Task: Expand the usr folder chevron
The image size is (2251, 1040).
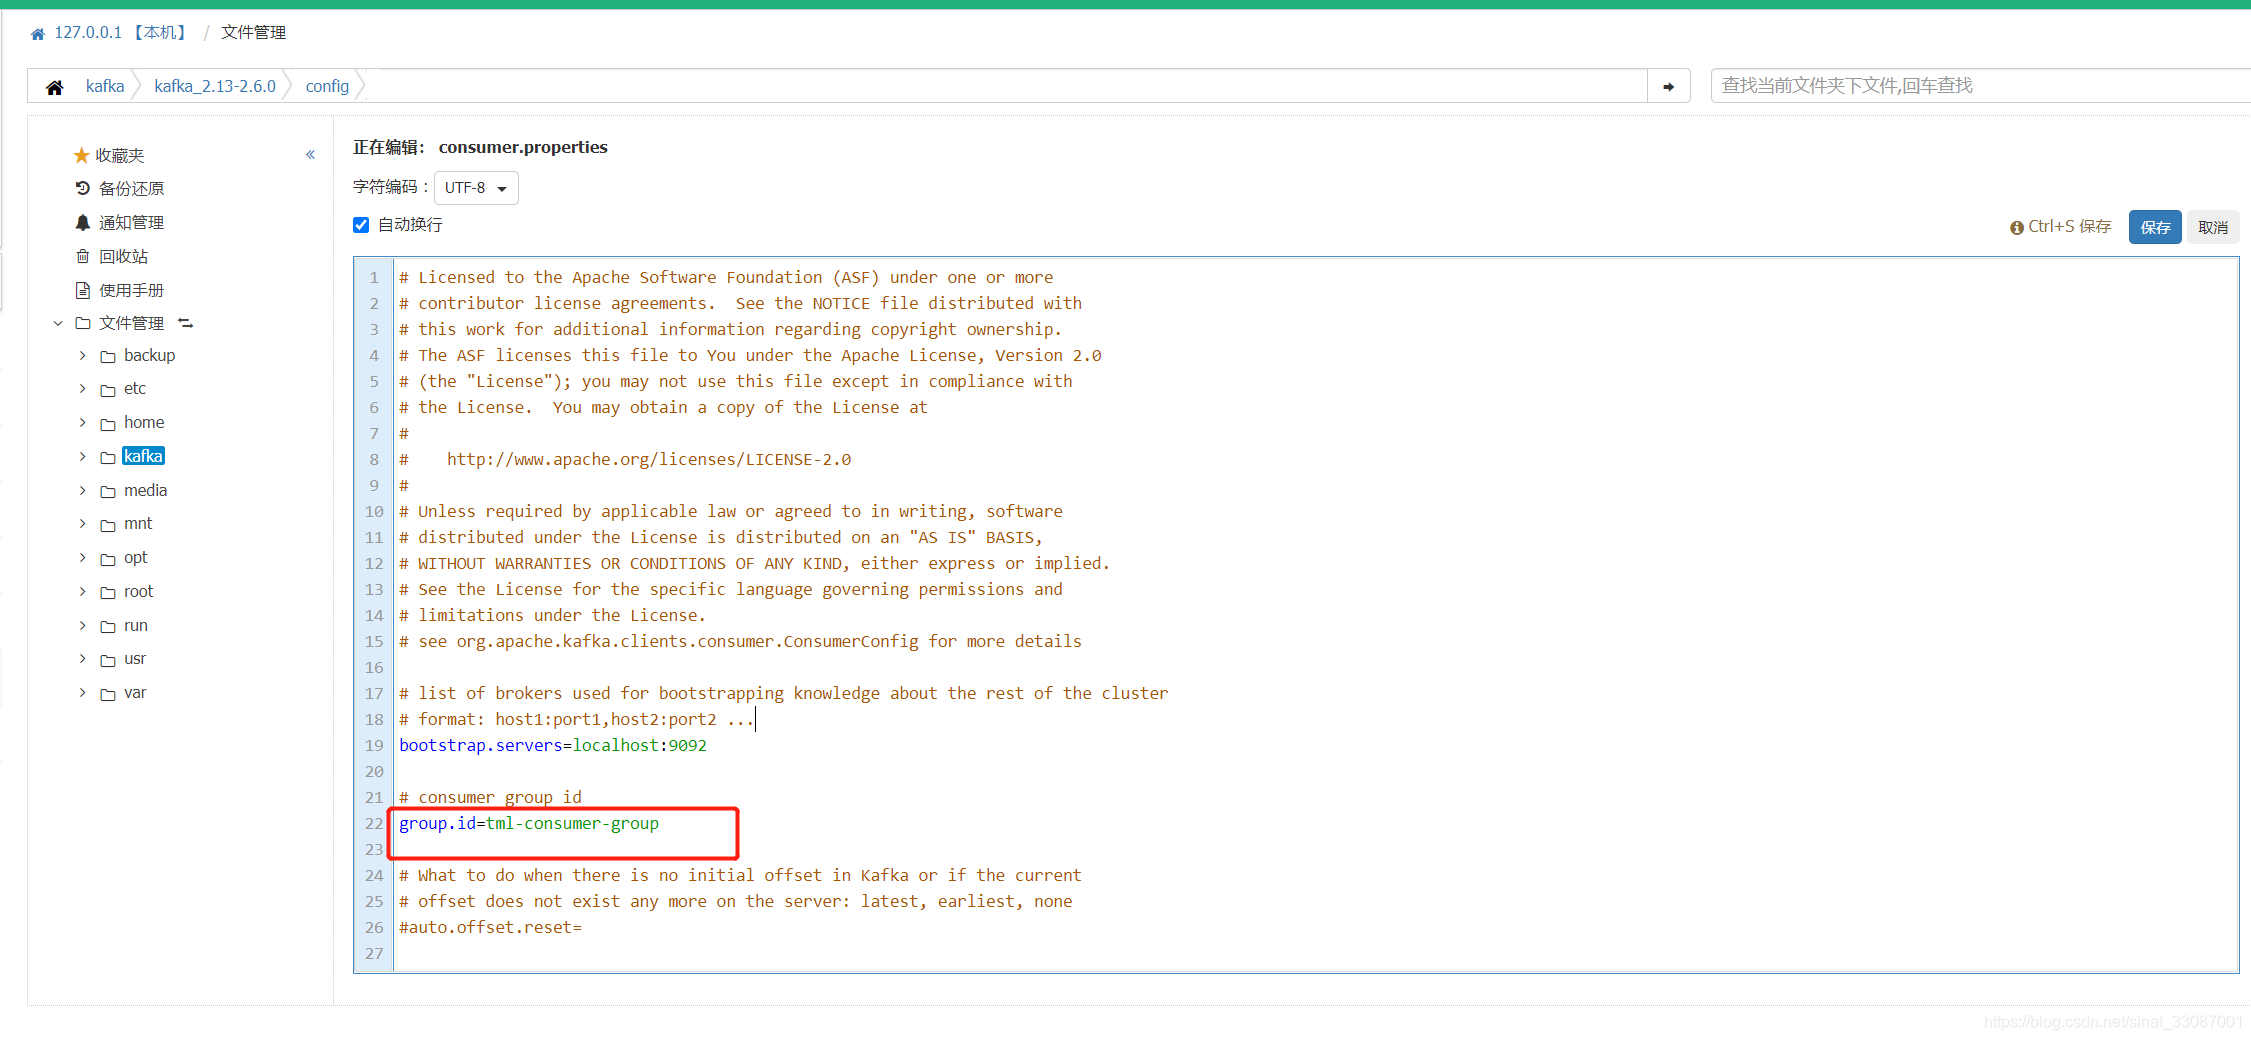Action: click(83, 659)
